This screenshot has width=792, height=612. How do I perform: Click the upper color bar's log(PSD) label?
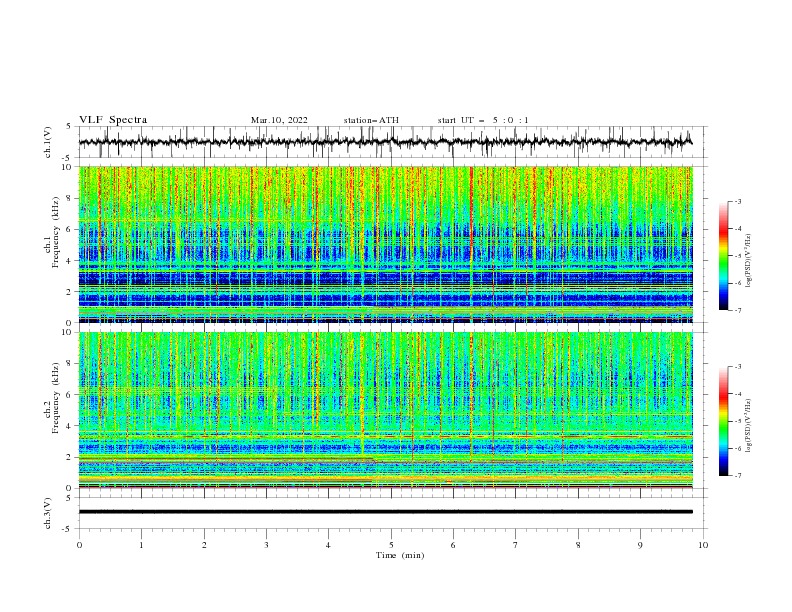click(x=749, y=261)
